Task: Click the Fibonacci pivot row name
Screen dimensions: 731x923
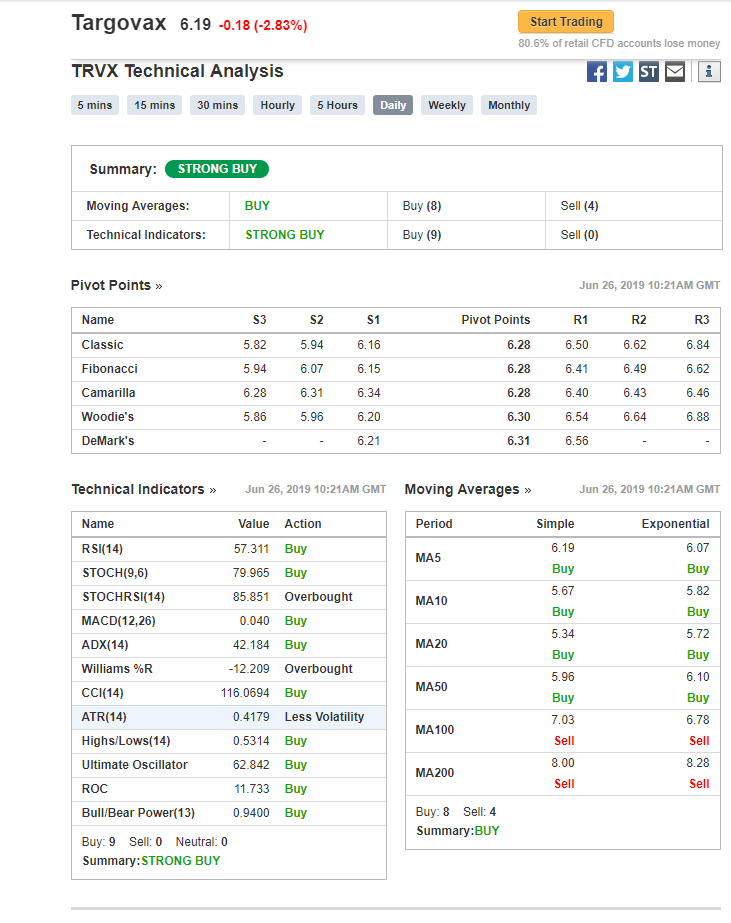Action: 109,369
